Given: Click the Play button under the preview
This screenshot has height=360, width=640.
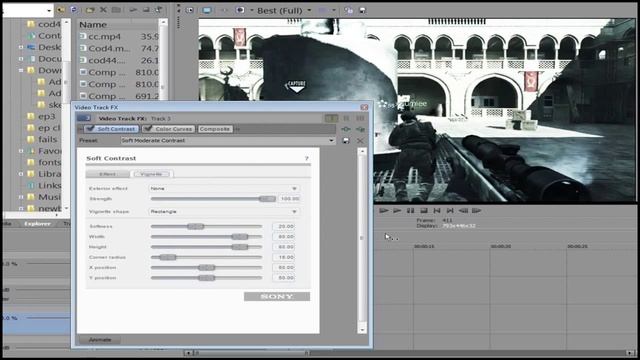Looking at the screenshot, I should [x=397, y=211].
